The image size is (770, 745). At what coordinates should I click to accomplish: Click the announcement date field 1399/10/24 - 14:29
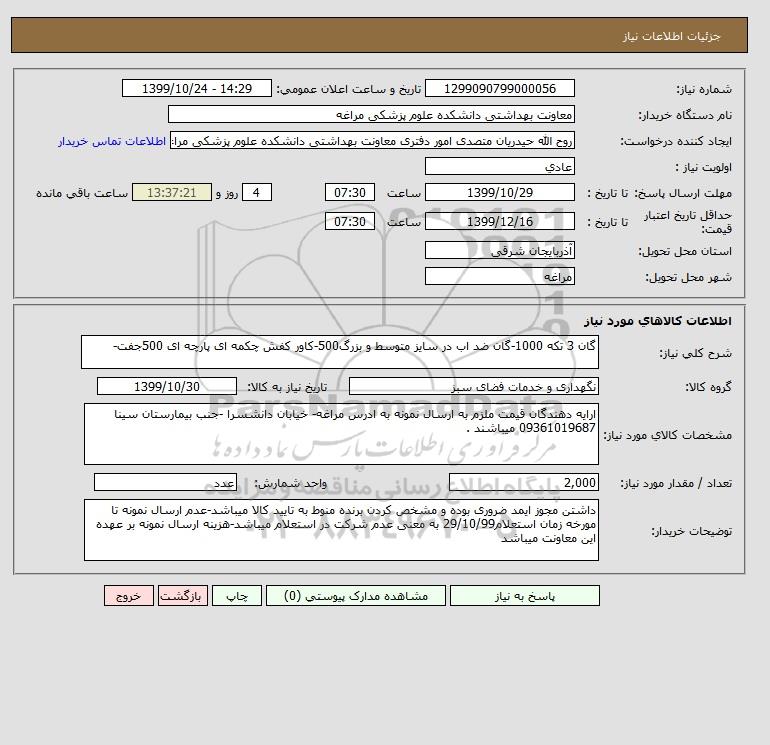coord(196,88)
